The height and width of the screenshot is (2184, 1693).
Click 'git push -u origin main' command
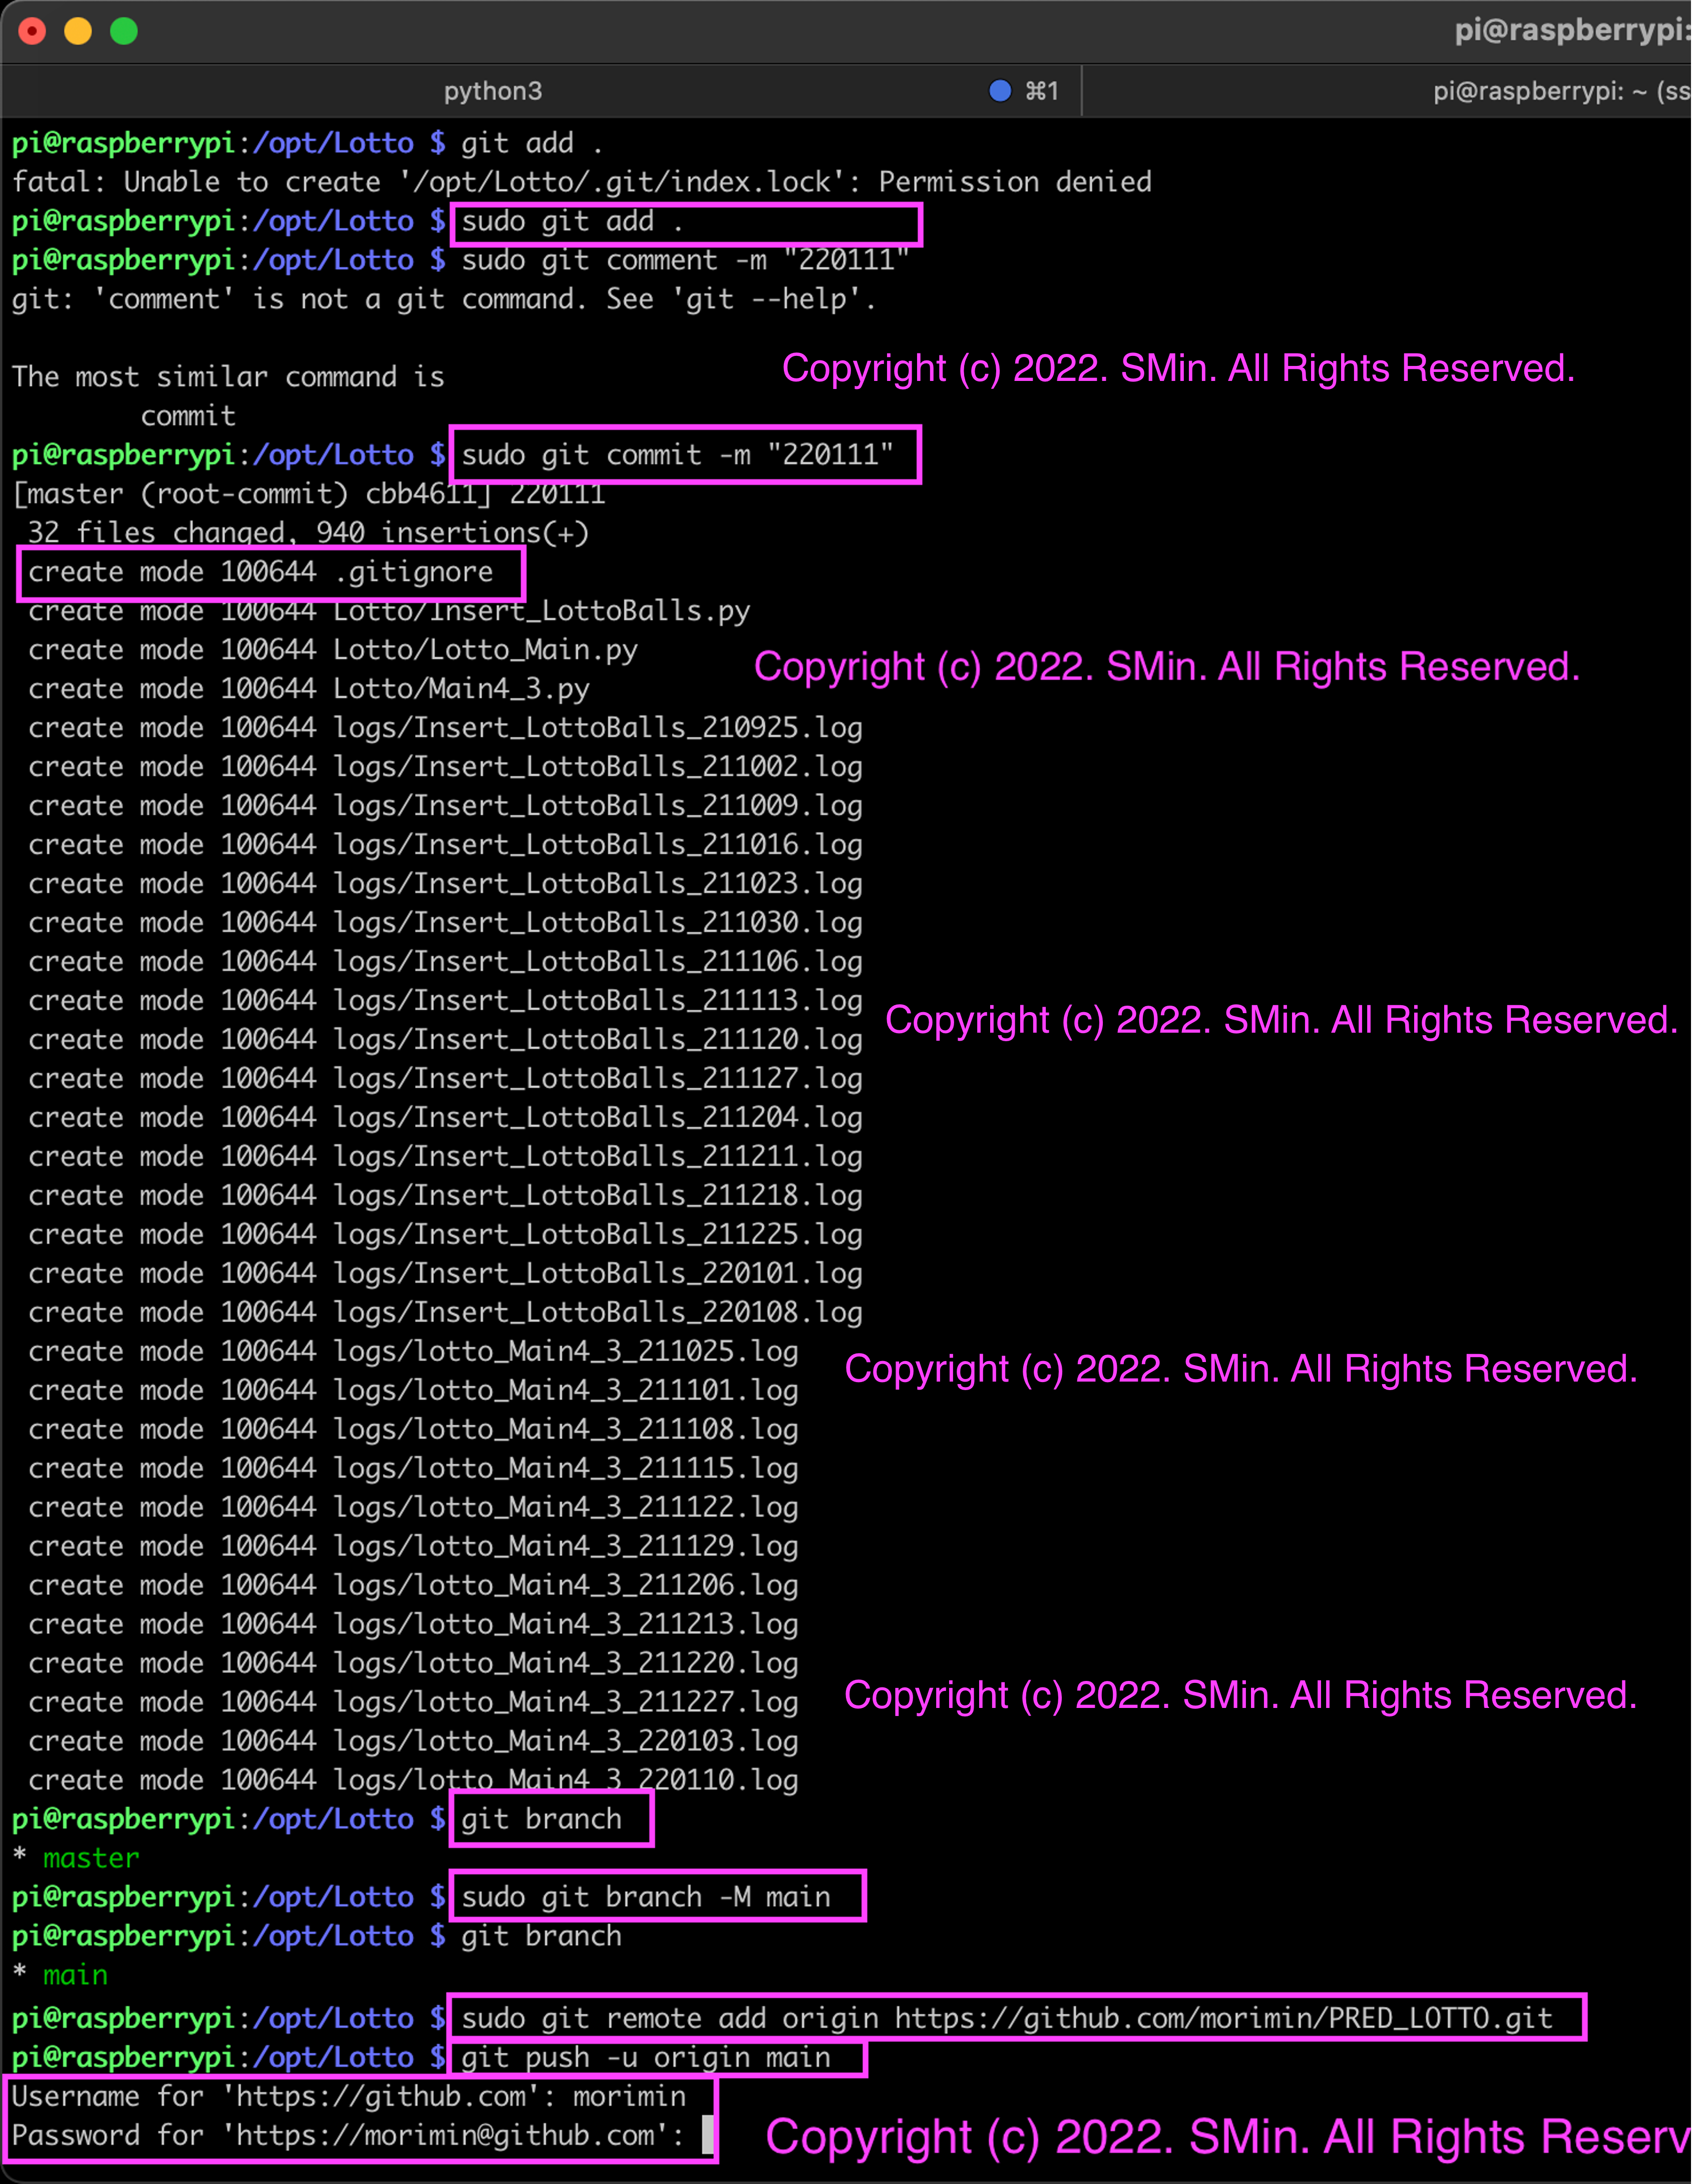point(645,2057)
